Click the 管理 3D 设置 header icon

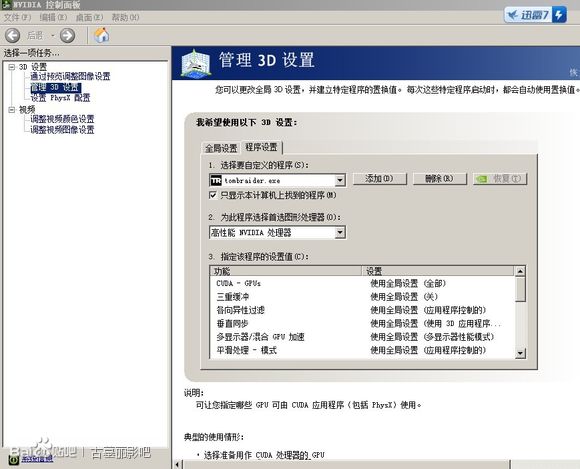tap(196, 63)
